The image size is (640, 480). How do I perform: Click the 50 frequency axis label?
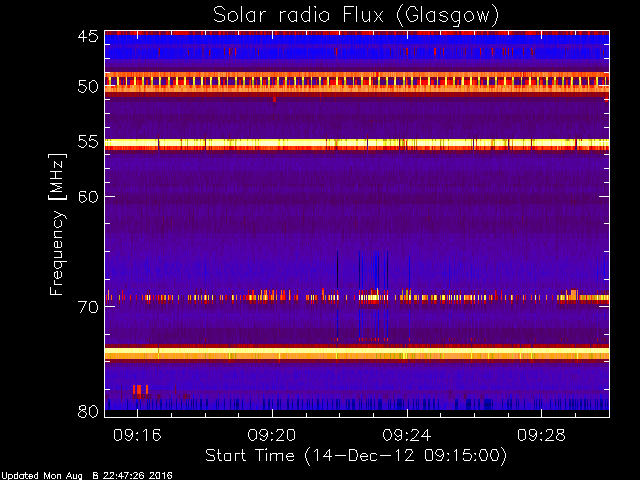[88, 87]
